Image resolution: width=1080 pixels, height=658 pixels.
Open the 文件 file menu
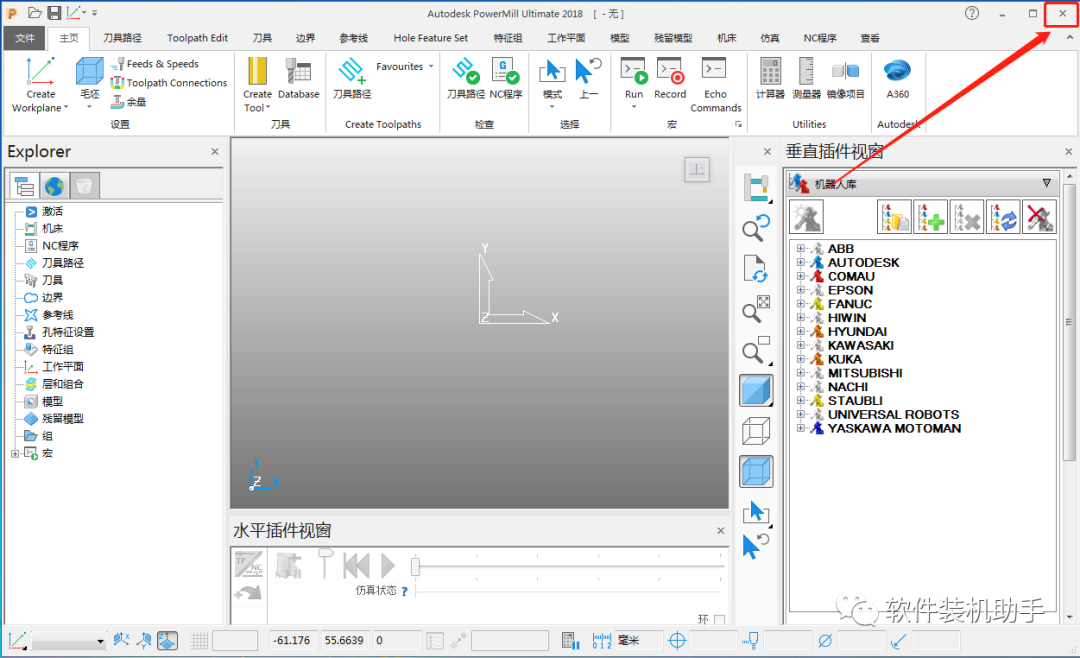[x=25, y=38]
